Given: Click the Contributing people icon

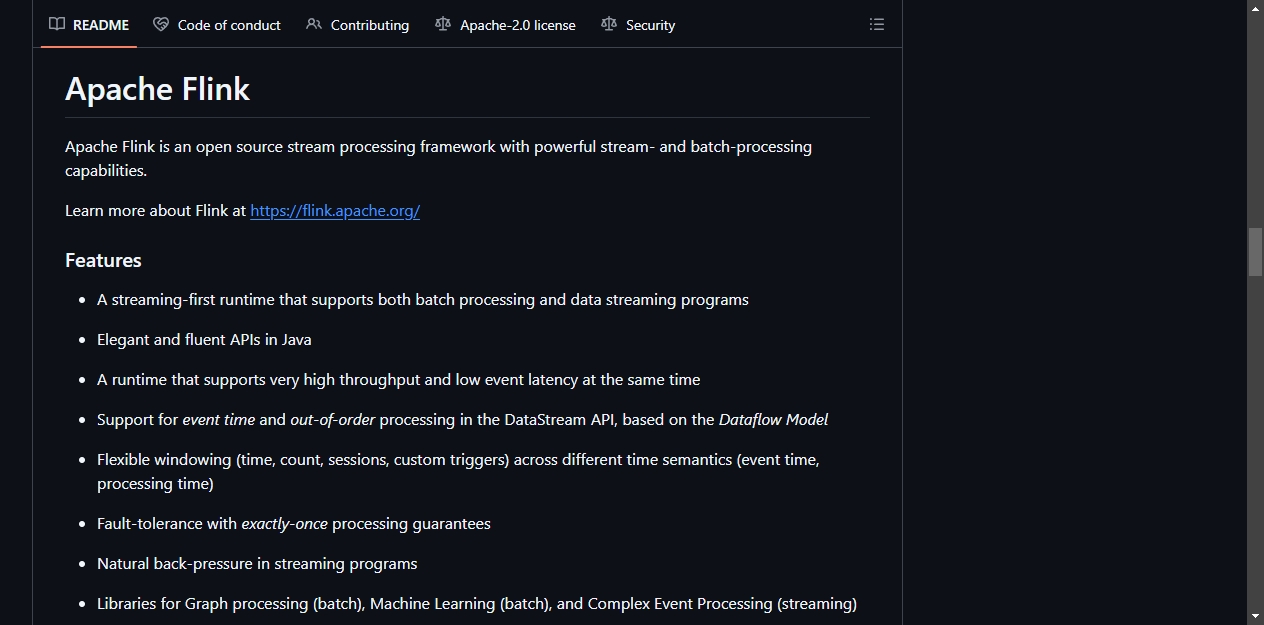Looking at the screenshot, I should (x=314, y=24).
